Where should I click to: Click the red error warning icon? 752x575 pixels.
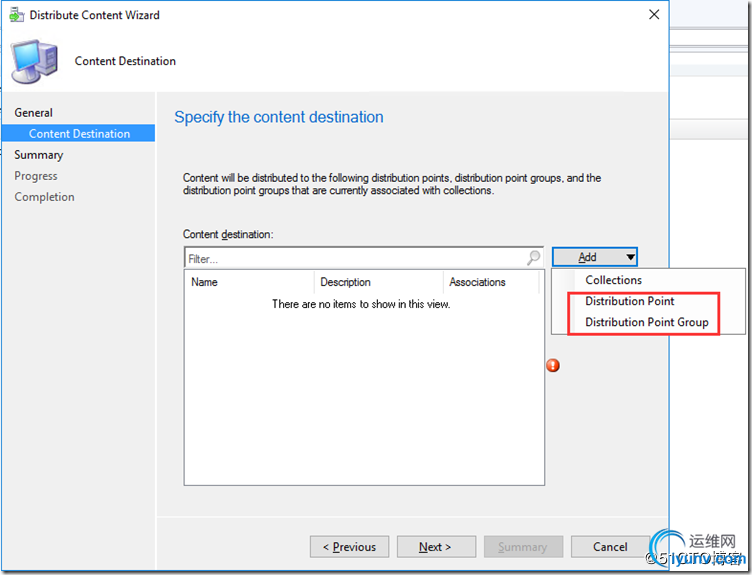pos(553,365)
